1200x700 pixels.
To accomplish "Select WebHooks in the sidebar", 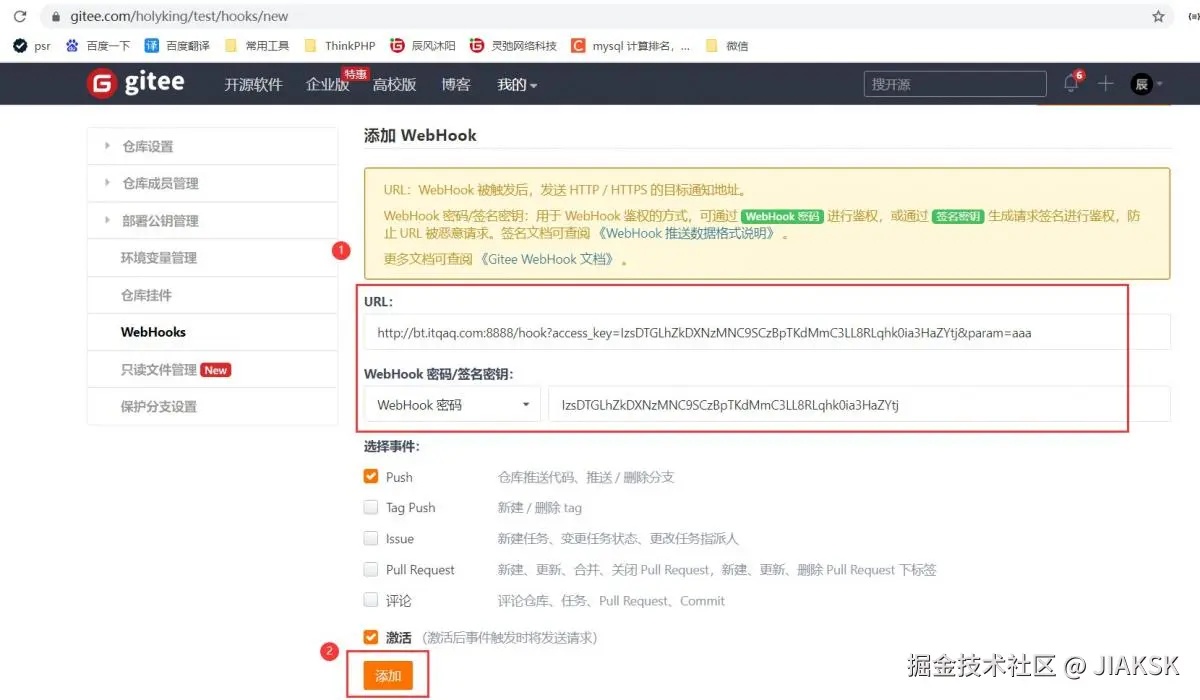I will tap(212, 332).
